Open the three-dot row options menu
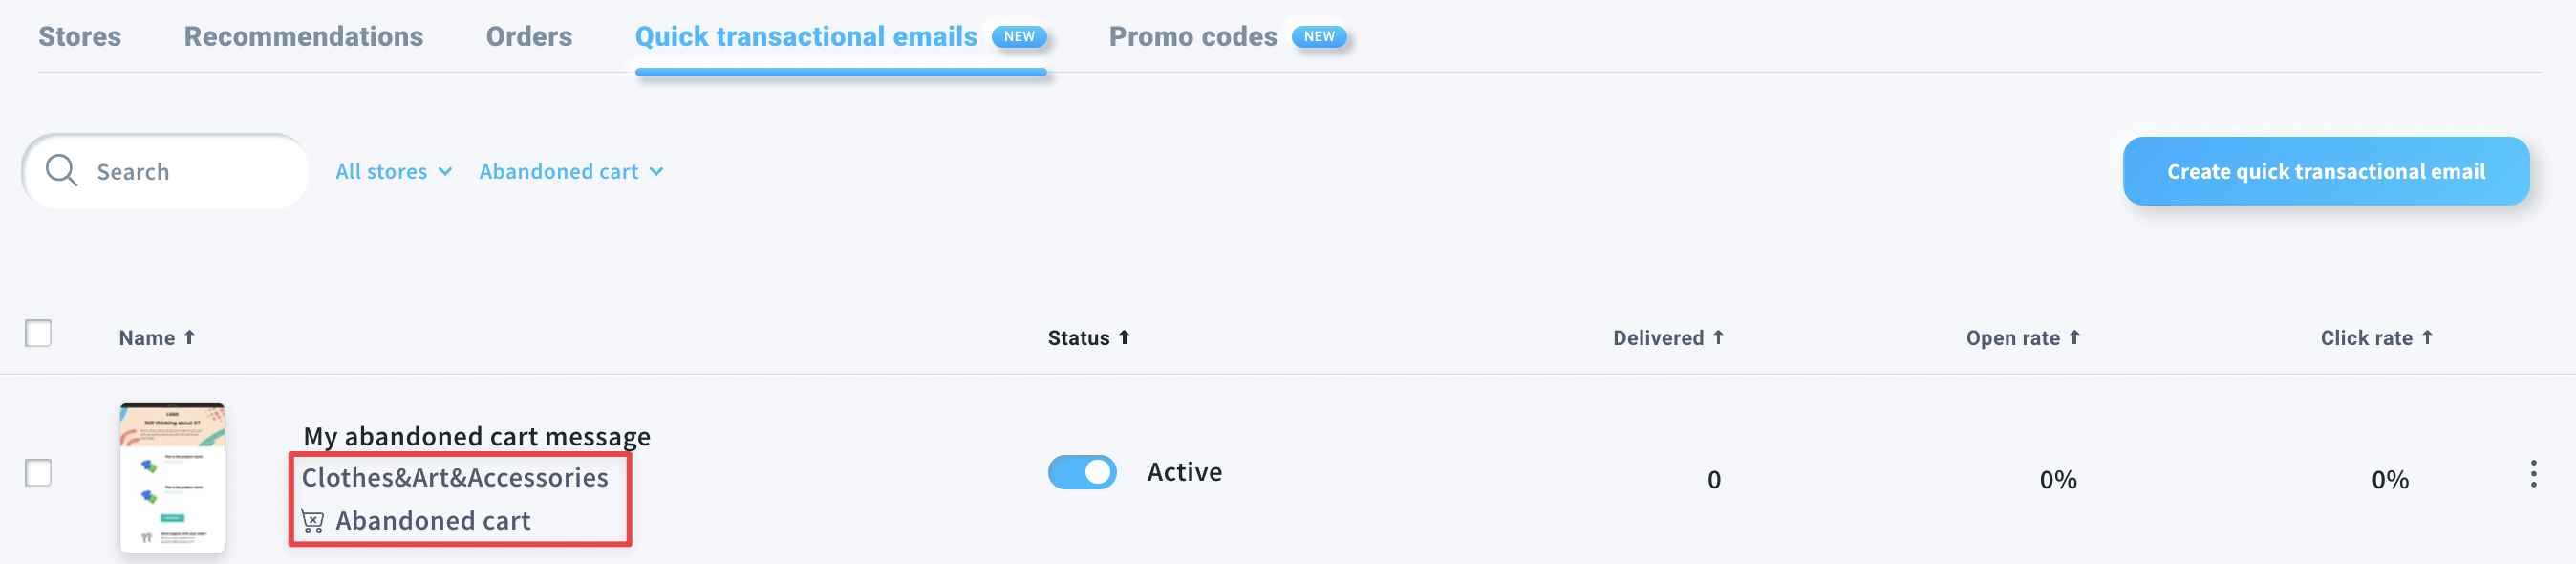The image size is (2576, 564). tap(2533, 474)
